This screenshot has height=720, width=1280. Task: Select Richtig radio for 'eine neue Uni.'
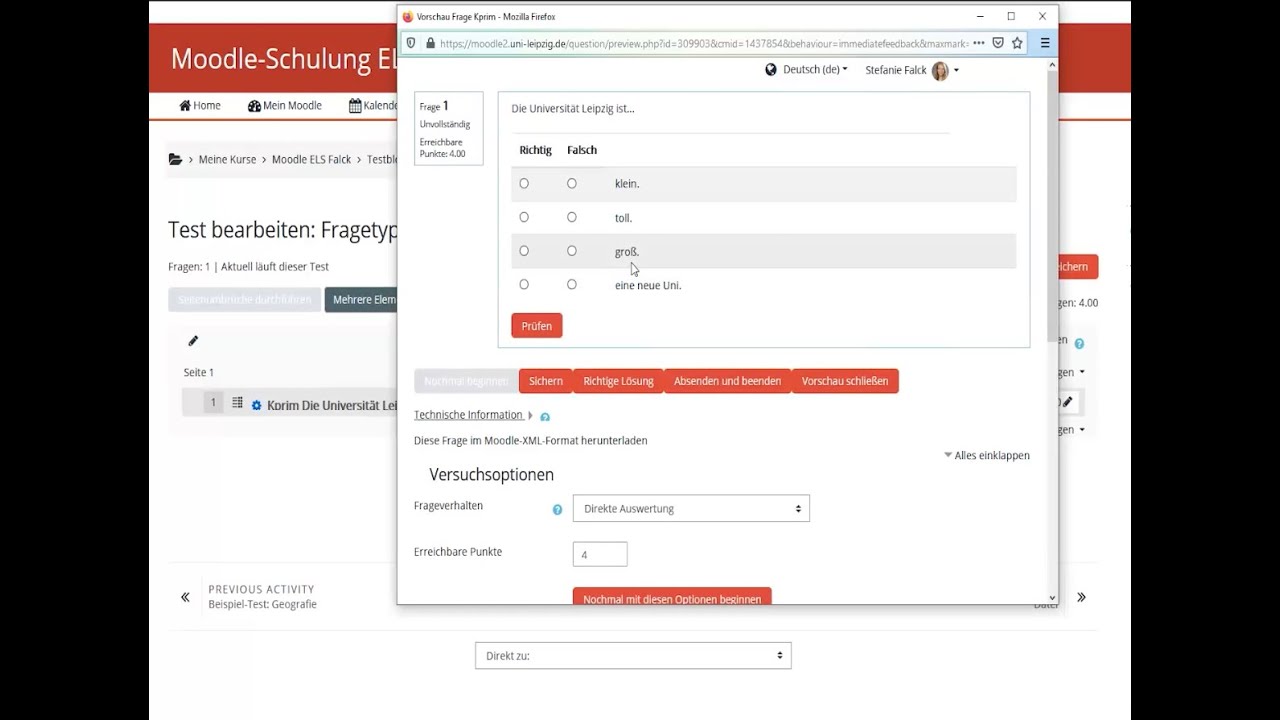coord(524,285)
